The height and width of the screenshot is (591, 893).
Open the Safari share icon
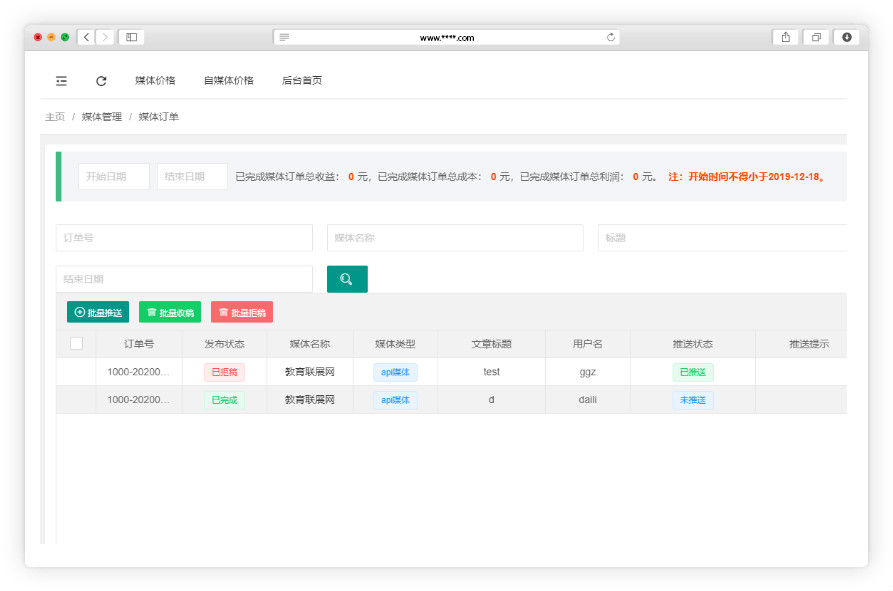pos(785,37)
